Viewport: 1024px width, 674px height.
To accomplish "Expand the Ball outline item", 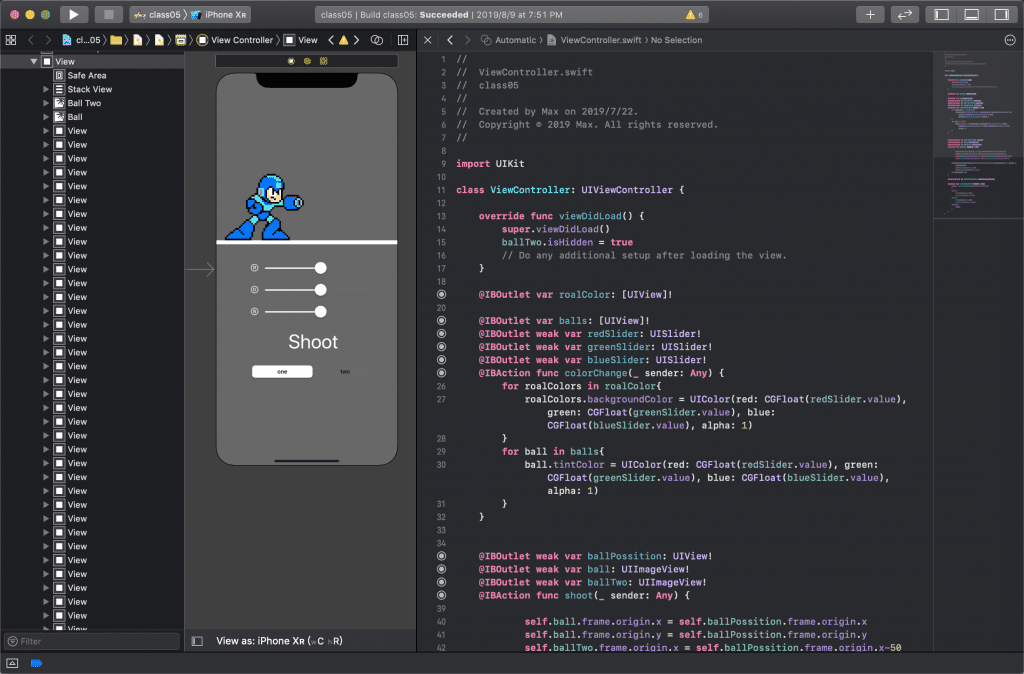I will 46,116.
